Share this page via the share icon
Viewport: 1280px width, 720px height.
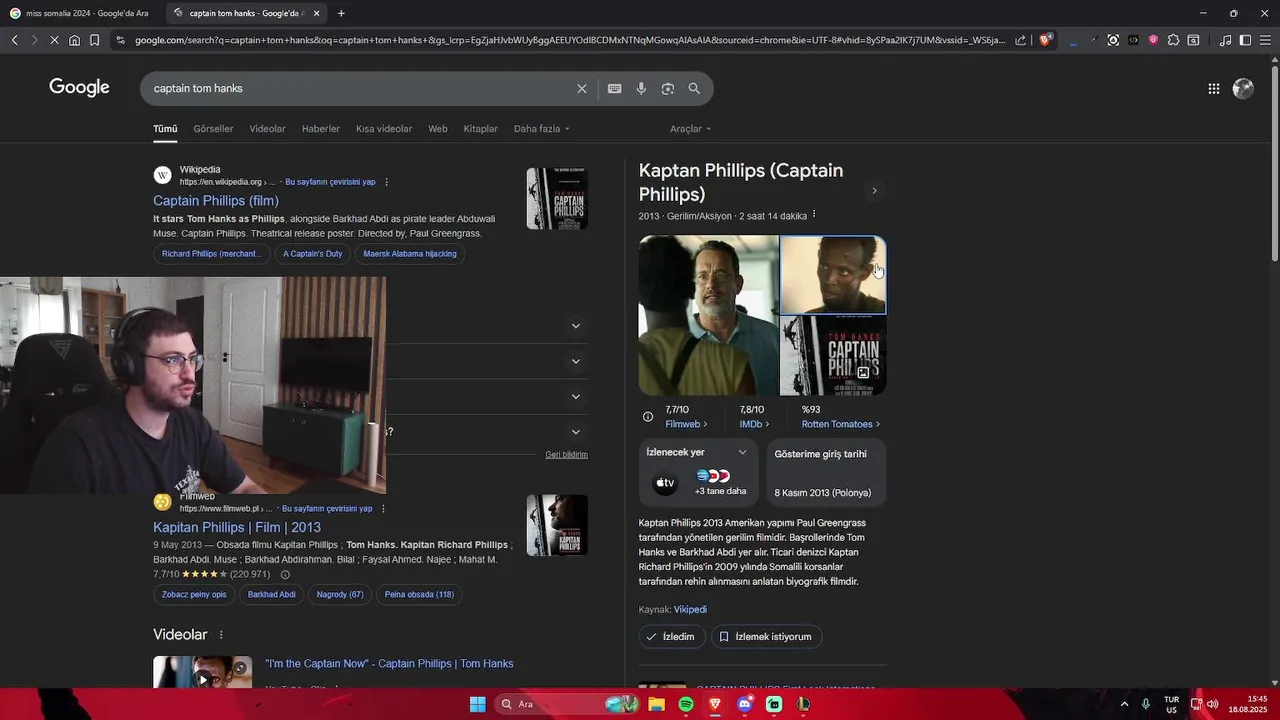(1021, 40)
